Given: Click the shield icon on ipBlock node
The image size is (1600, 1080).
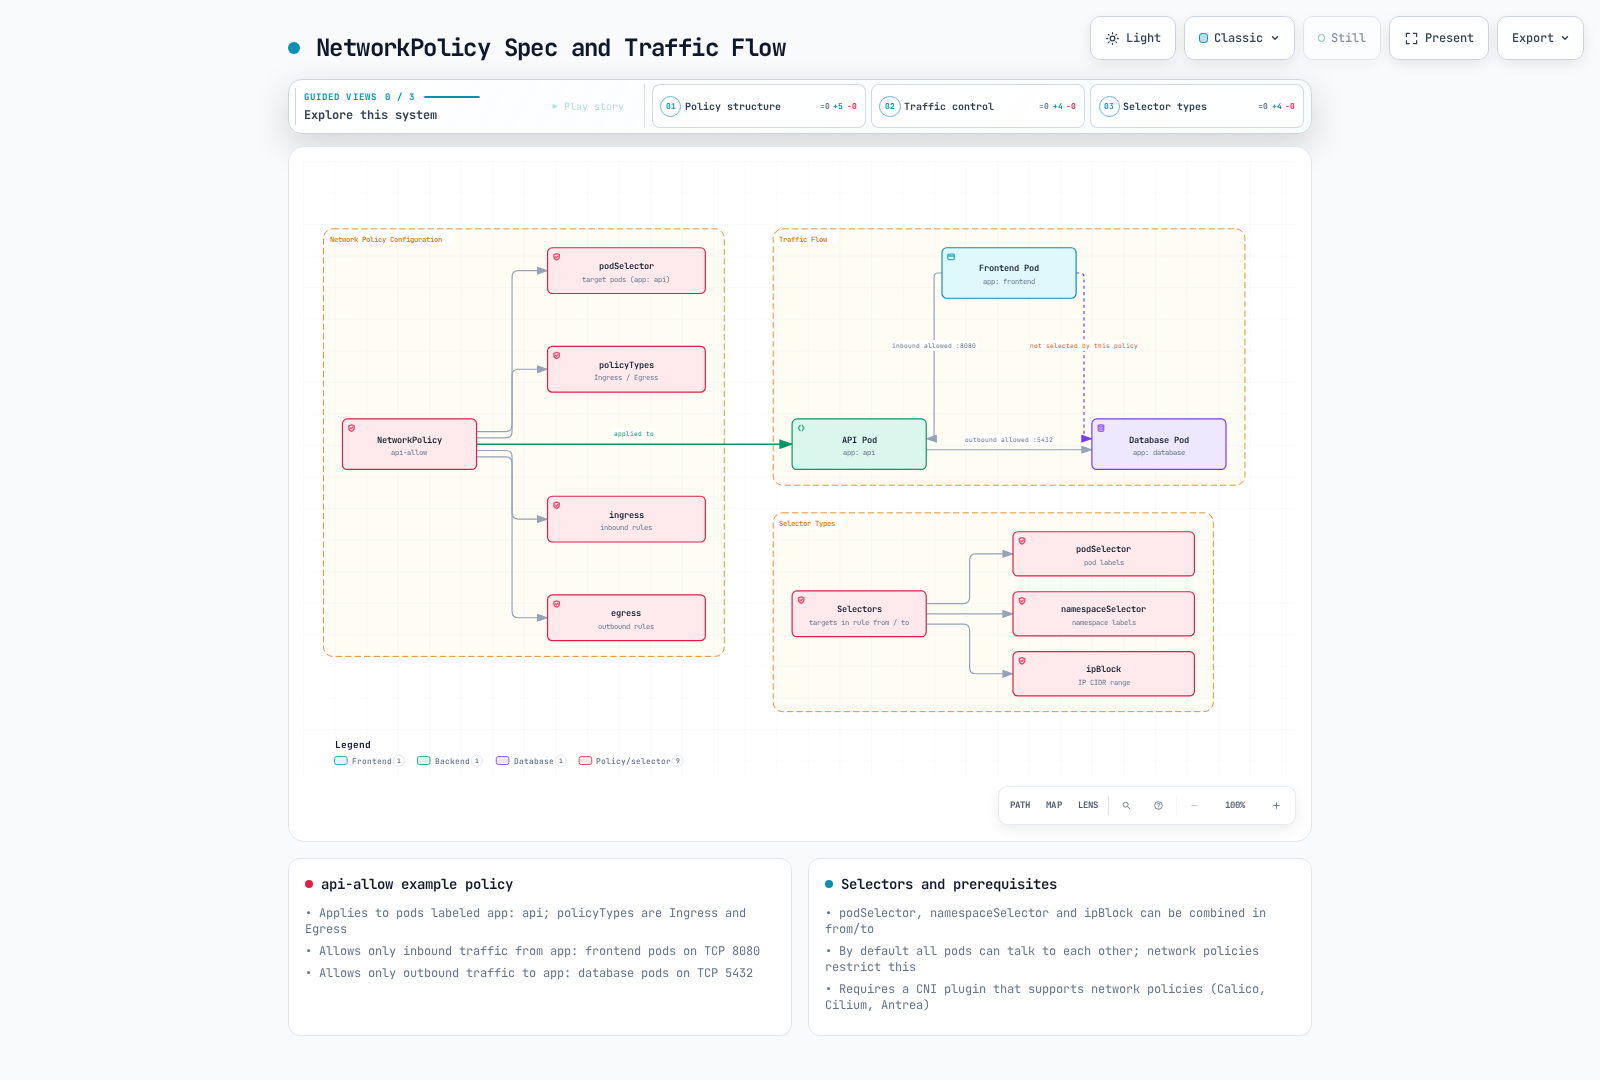Looking at the screenshot, I should (1022, 661).
